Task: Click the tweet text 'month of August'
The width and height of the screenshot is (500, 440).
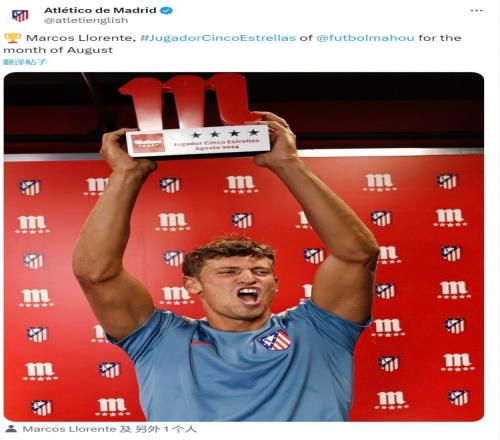Action: (58, 50)
